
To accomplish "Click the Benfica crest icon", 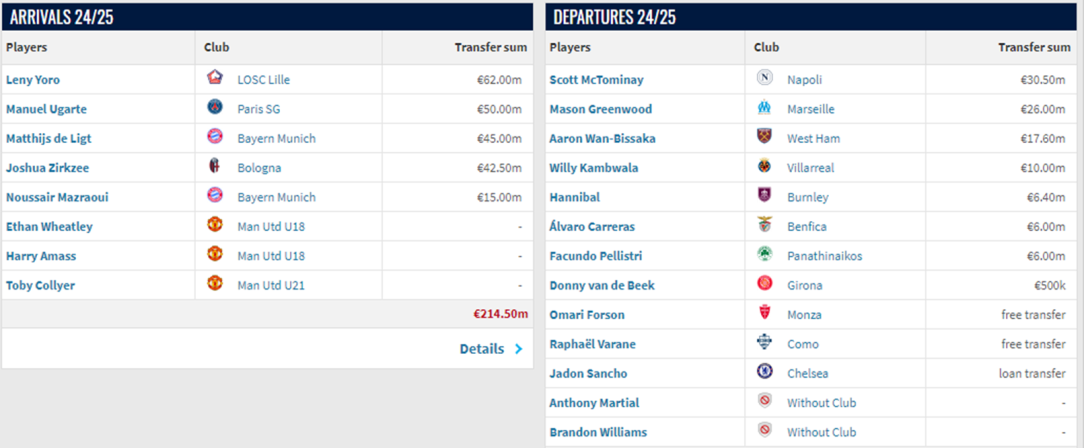I will coord(764,226).
